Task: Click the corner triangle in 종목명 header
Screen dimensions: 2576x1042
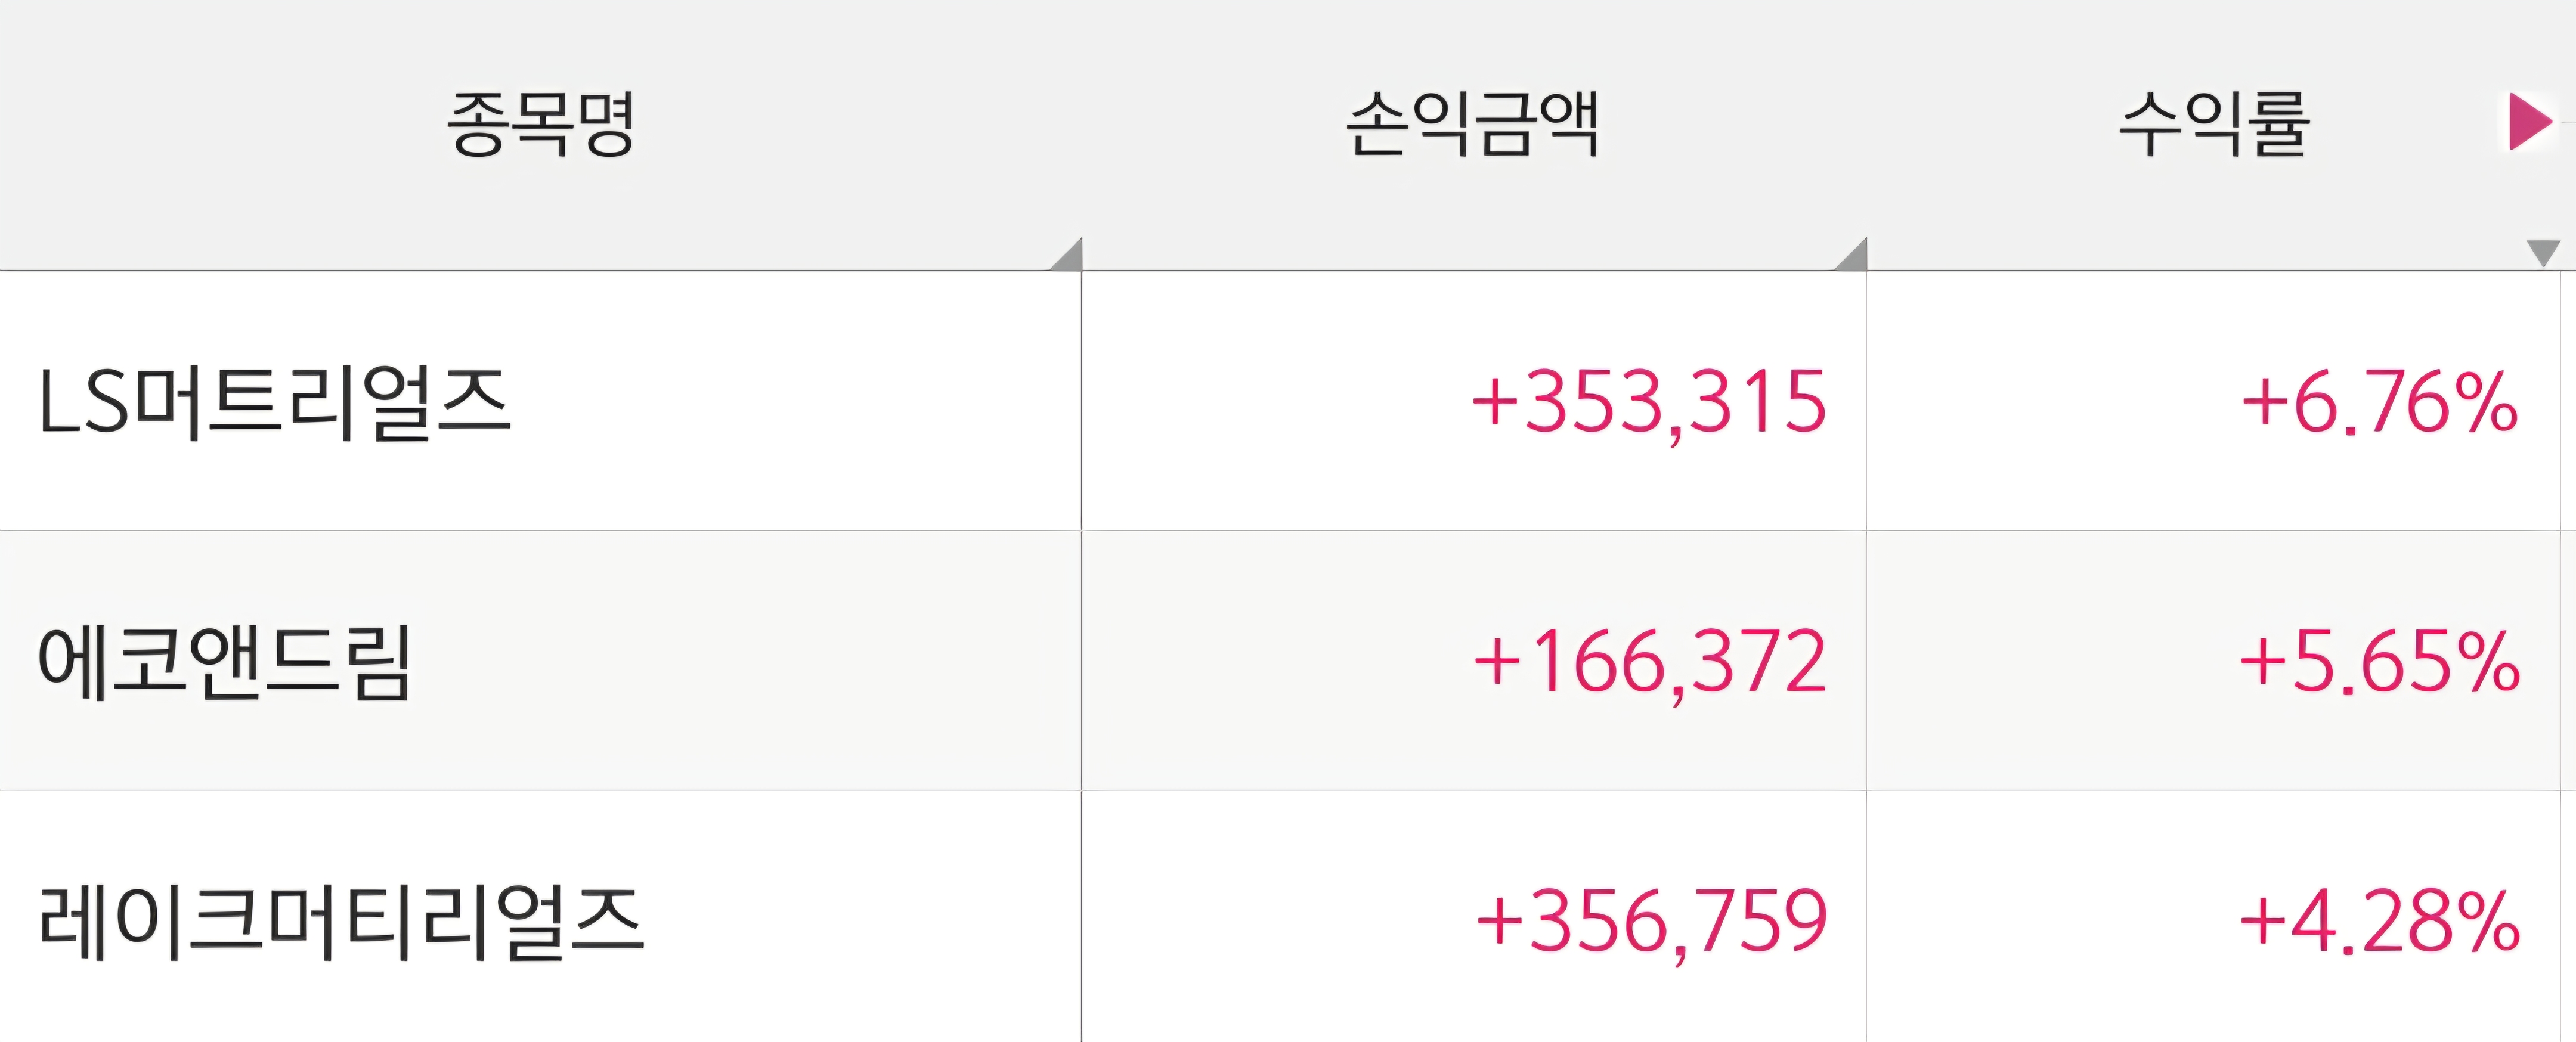Action: [1069, 257]
